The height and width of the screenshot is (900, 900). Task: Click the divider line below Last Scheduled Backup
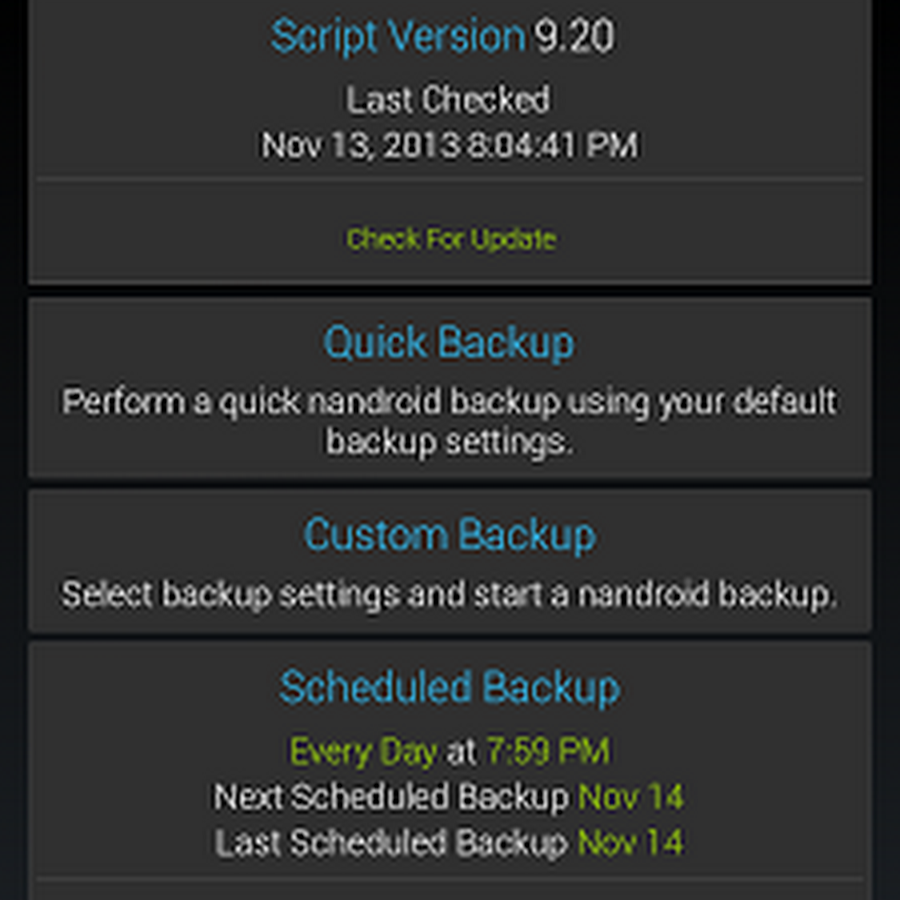tap(449, 880)
